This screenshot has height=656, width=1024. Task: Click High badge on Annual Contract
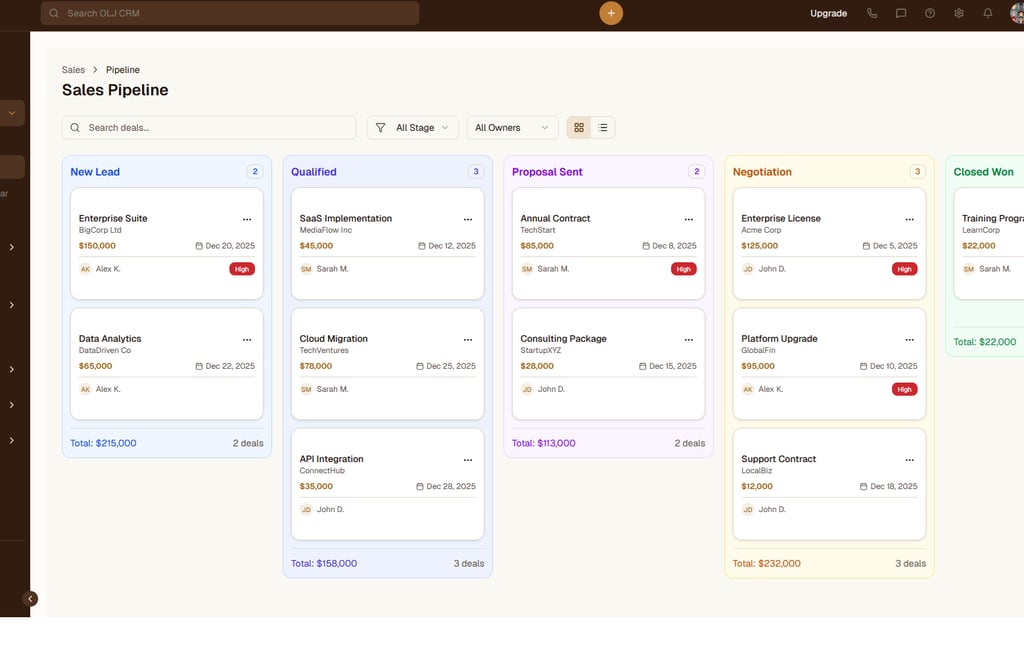click(683, 269)
